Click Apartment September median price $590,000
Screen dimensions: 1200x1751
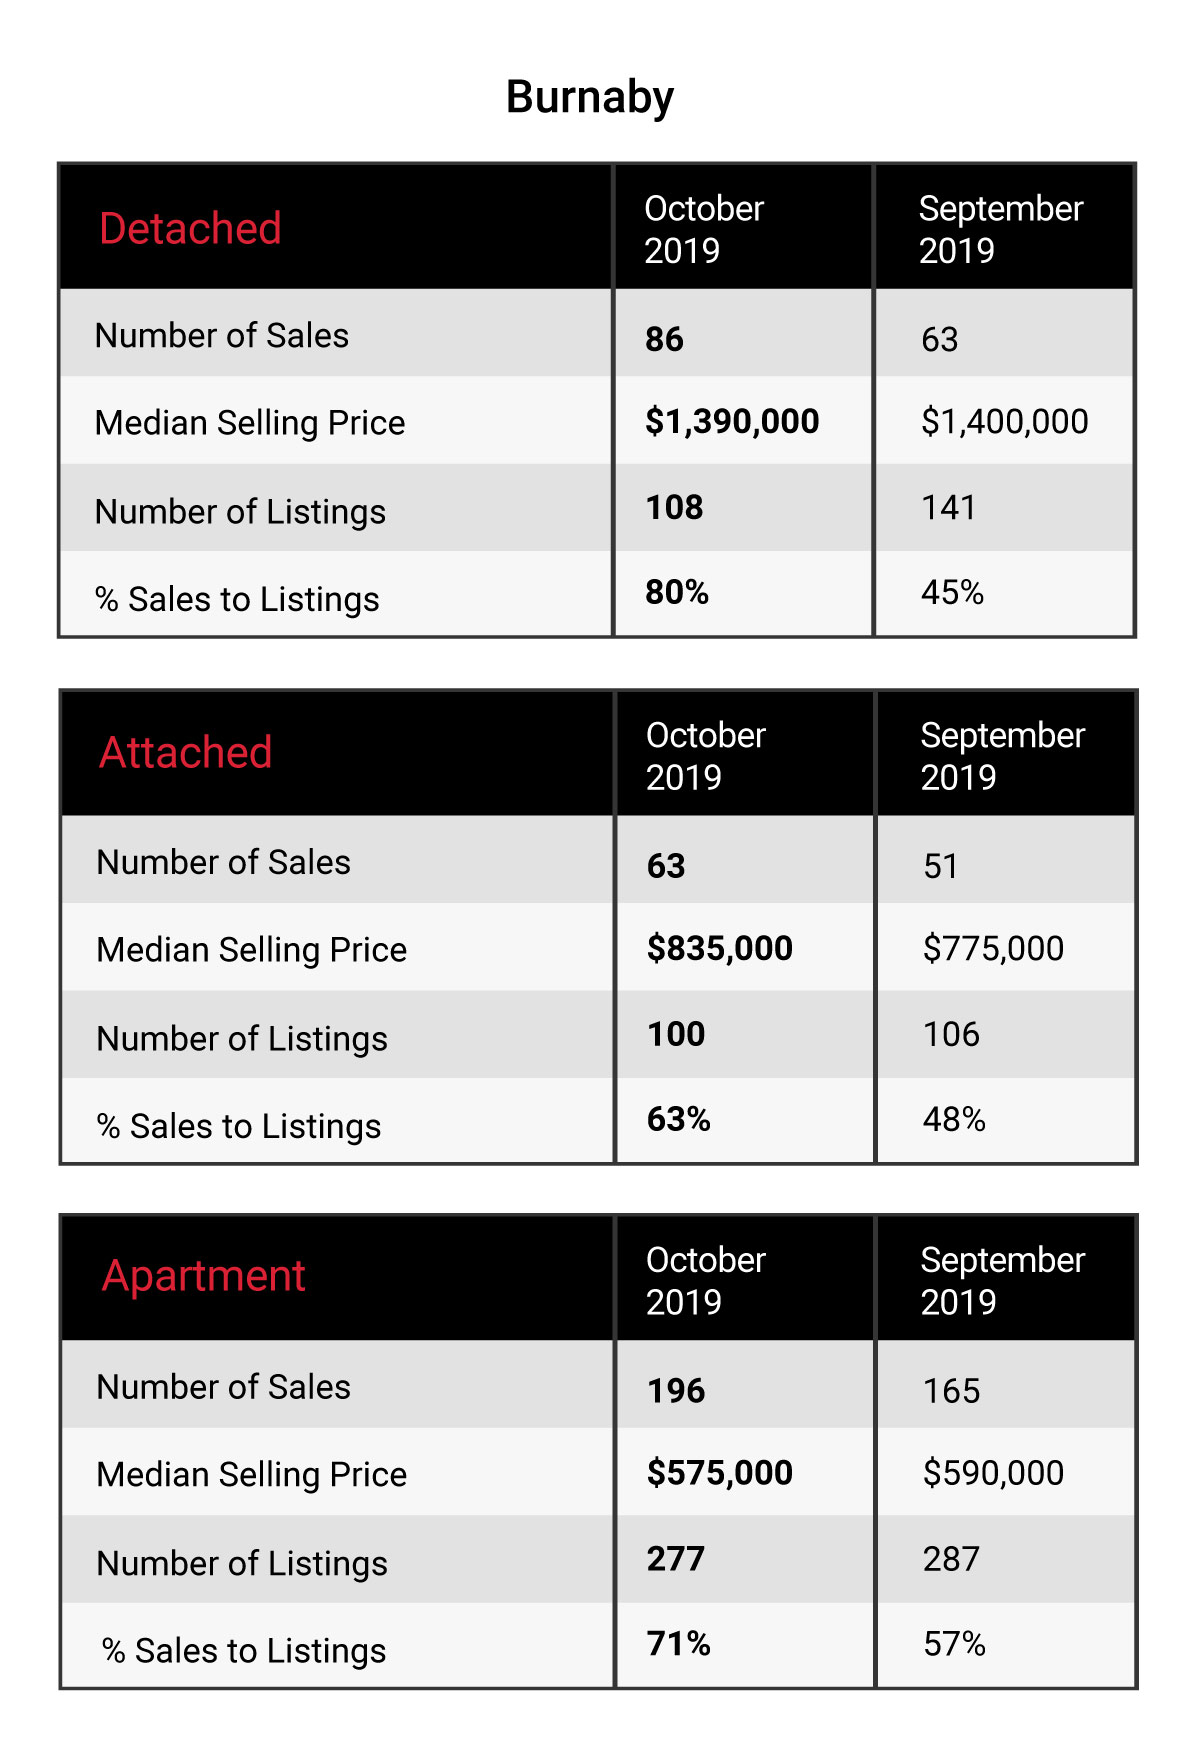[x=993, y=1473]
